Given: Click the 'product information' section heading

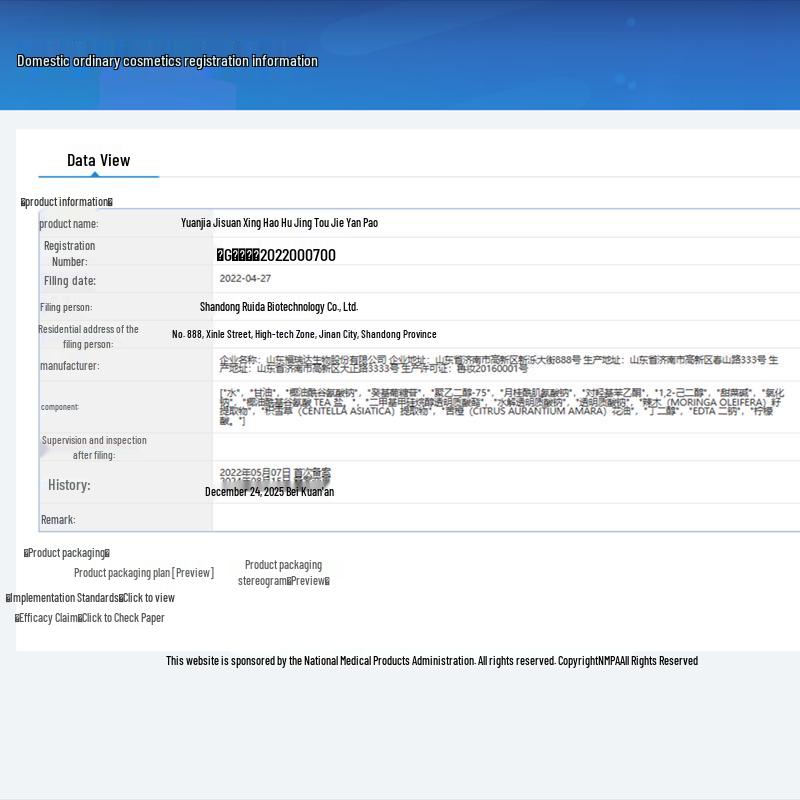Looking at the screenshot, I should coord(67,202).
